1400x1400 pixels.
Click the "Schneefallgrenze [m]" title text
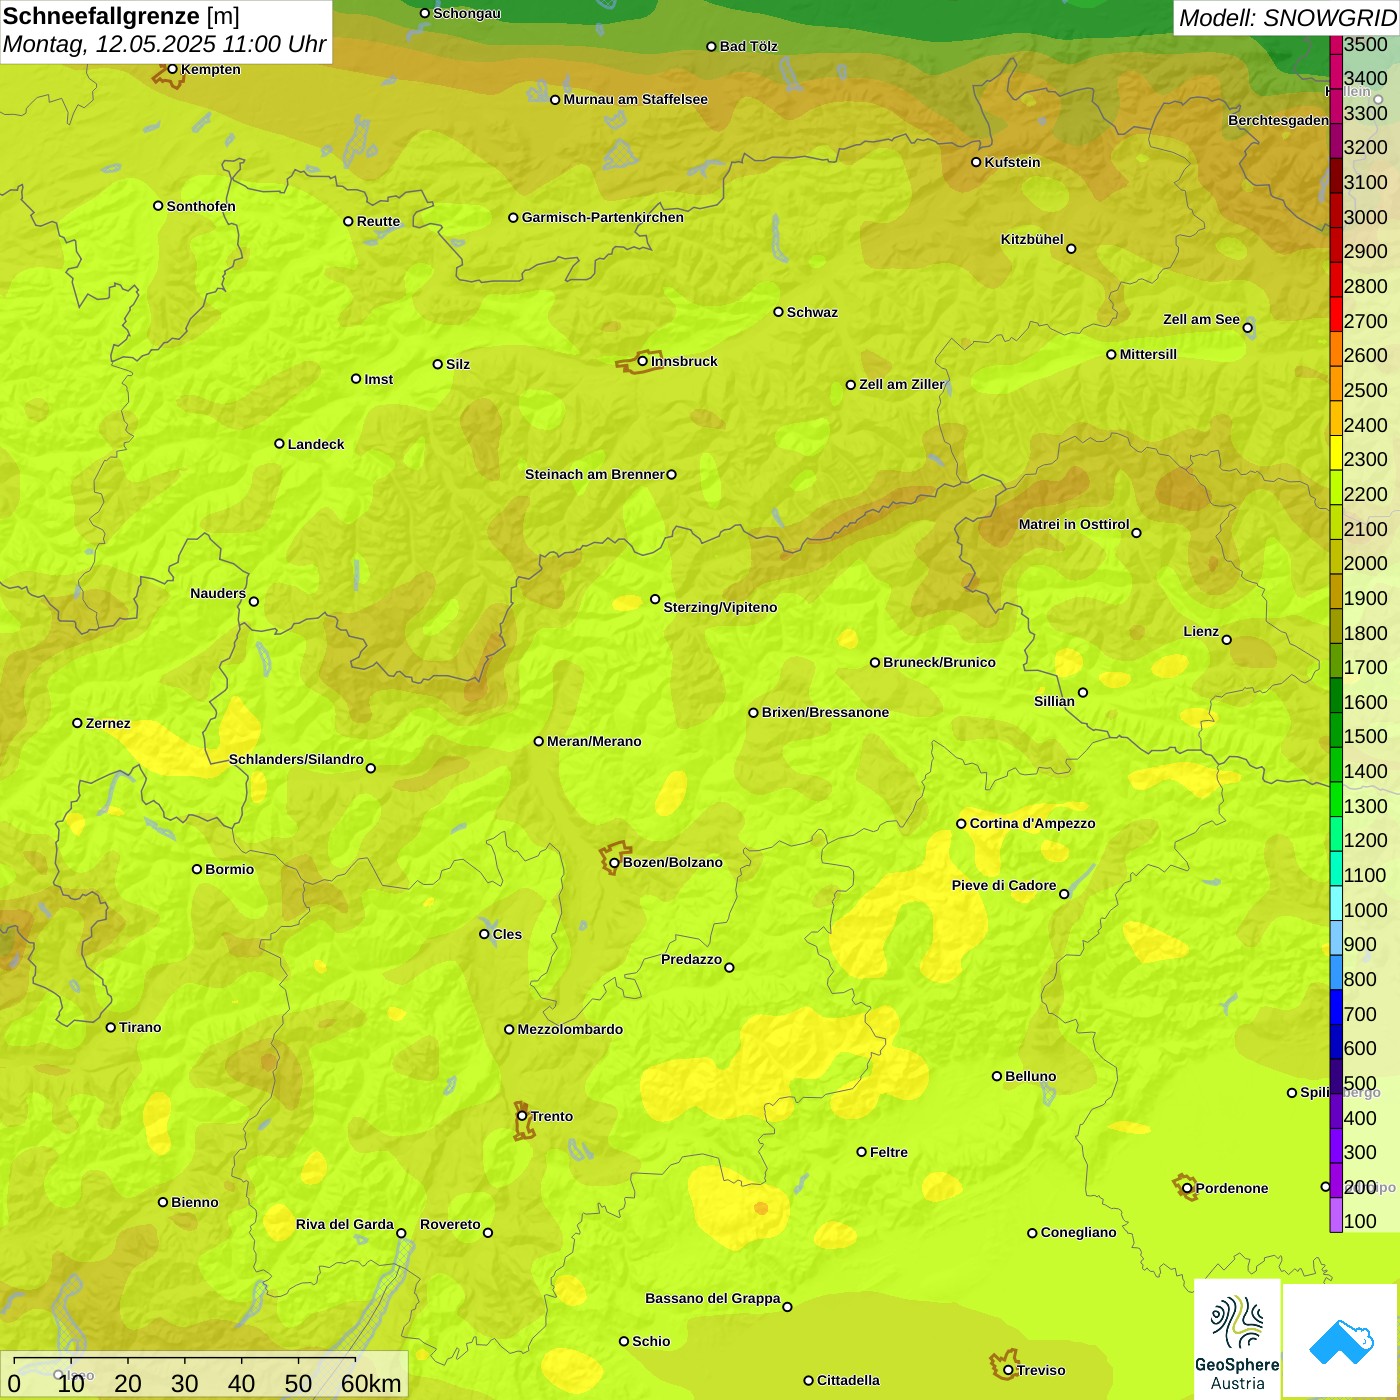coord(121,16)
